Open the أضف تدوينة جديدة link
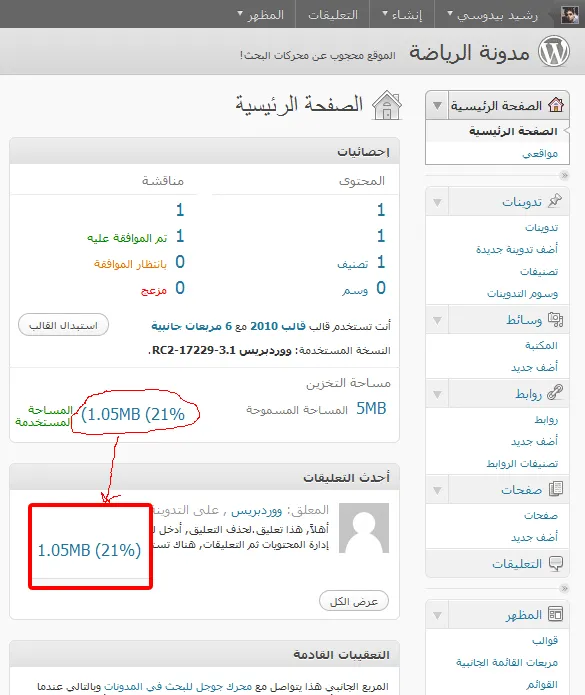Viewport: 585px width, 695px height. coord(517,249)
